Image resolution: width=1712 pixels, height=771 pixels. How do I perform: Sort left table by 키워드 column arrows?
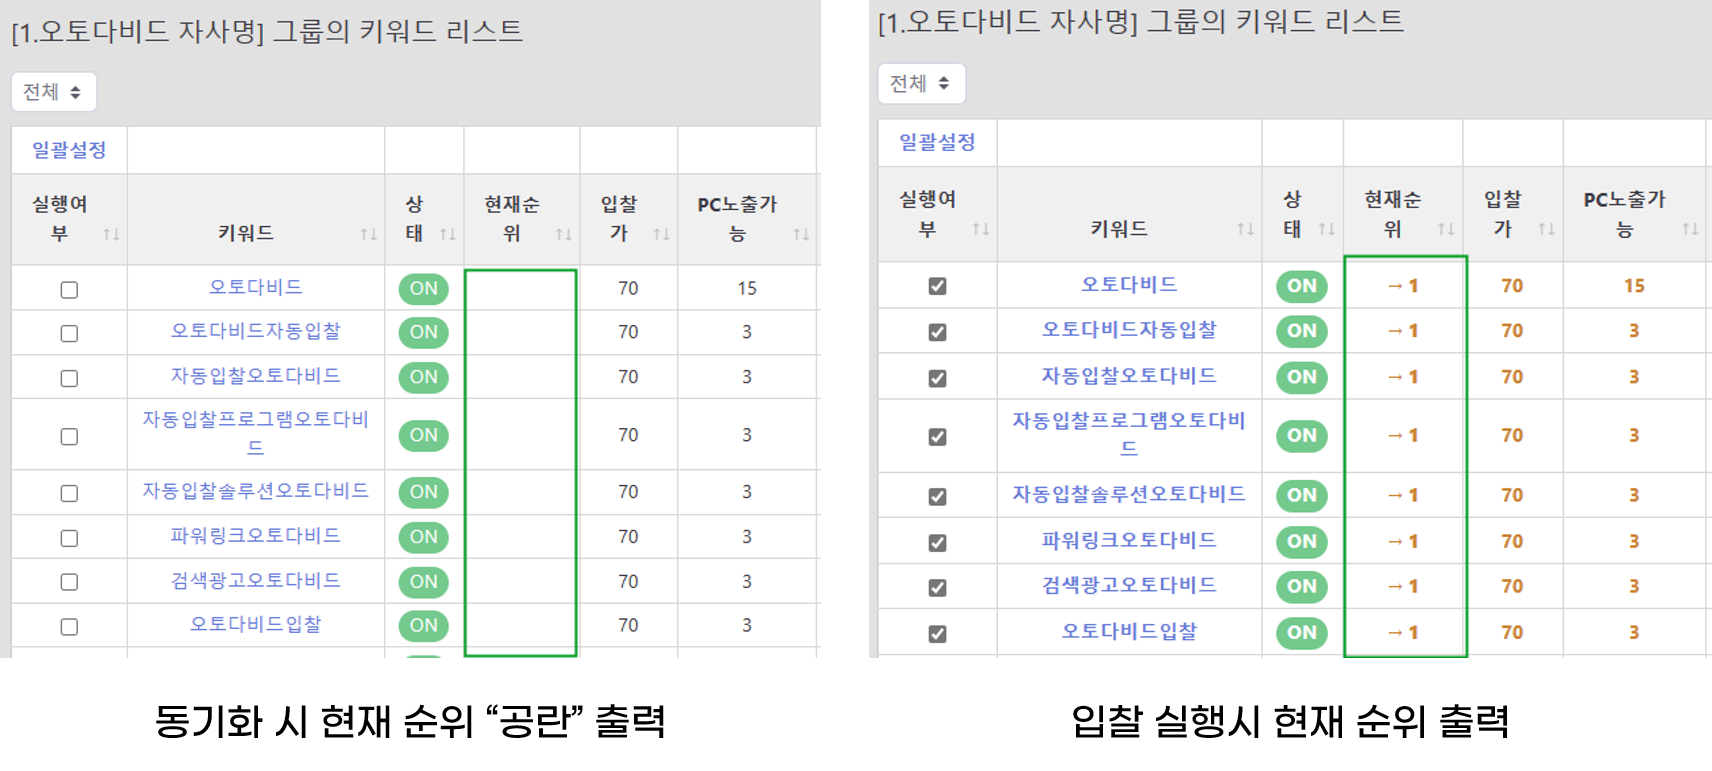[x=368, y=234]
